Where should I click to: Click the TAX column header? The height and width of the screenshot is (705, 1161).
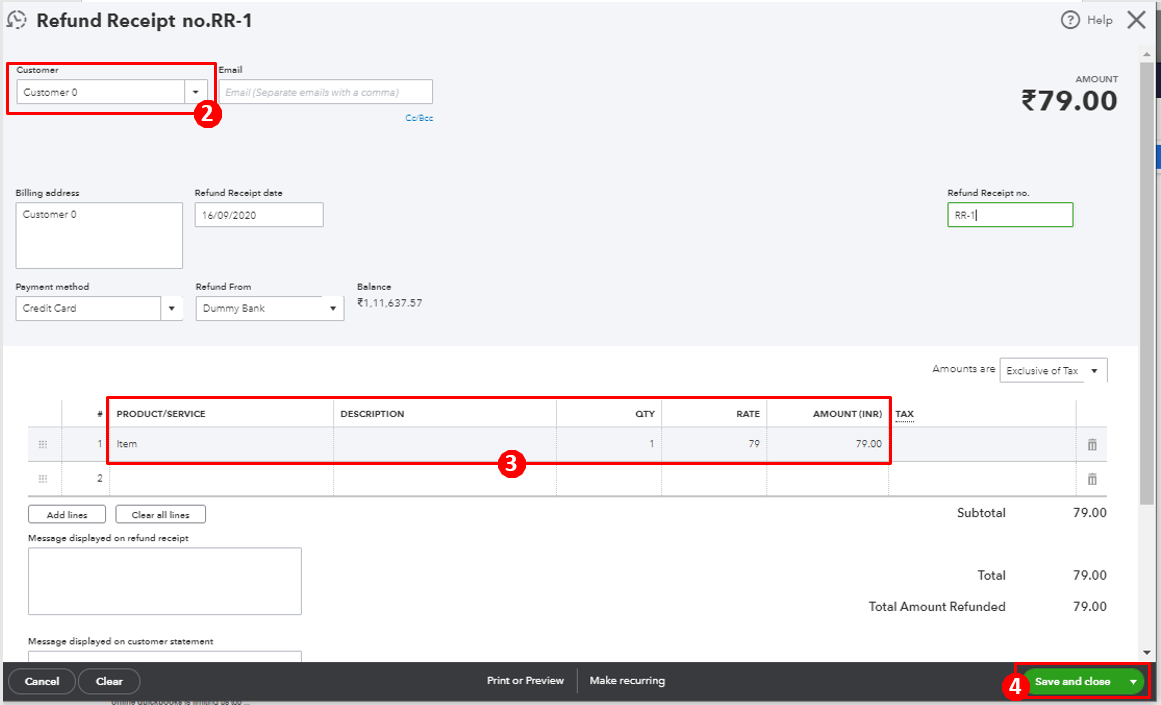coord(904,414)
